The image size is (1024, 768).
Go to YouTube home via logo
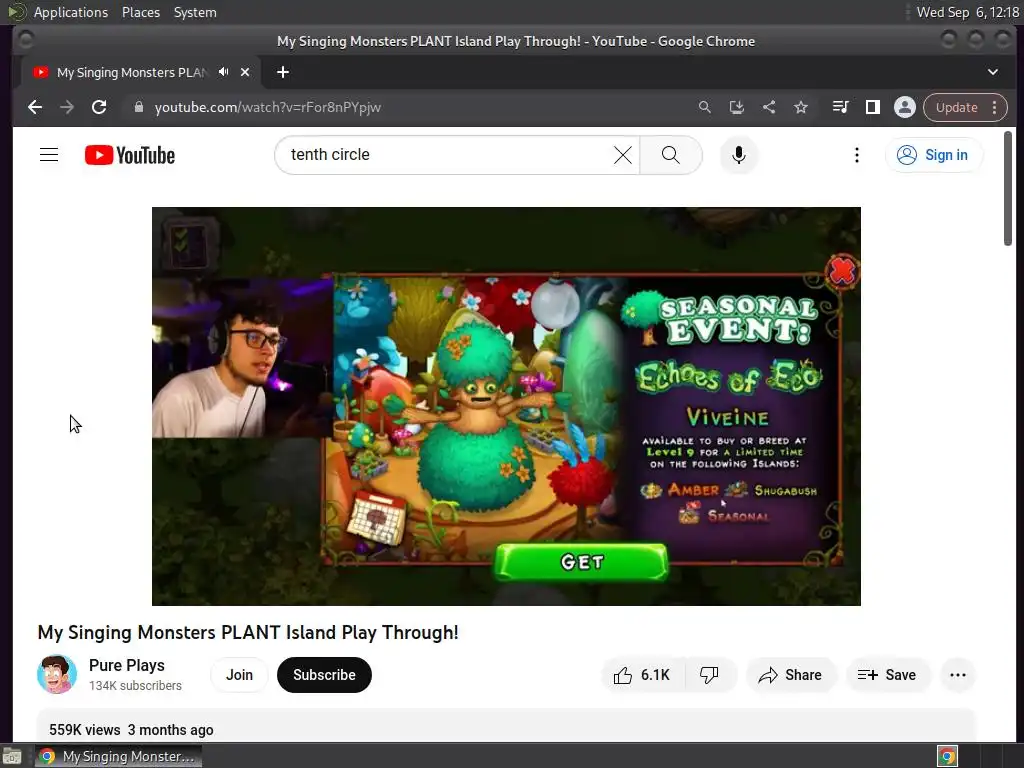[x=130, y=155]
